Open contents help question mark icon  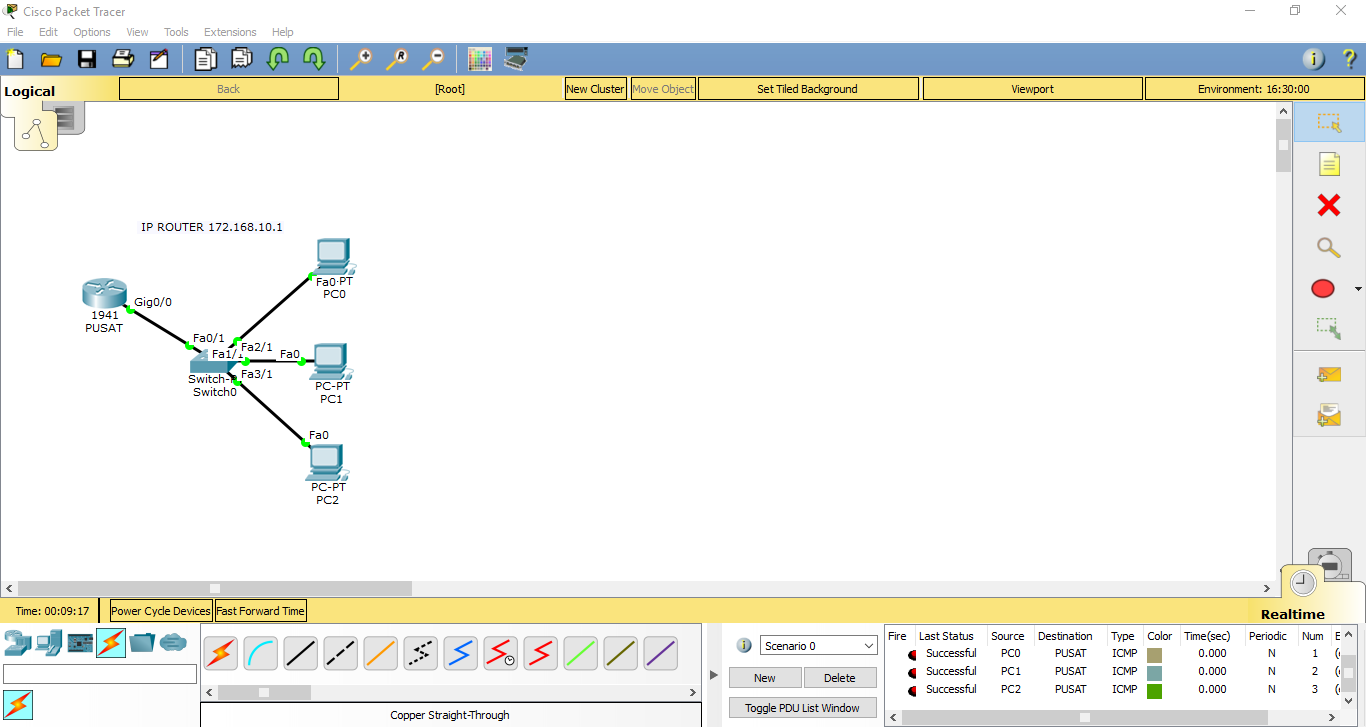pos(1349,59)
